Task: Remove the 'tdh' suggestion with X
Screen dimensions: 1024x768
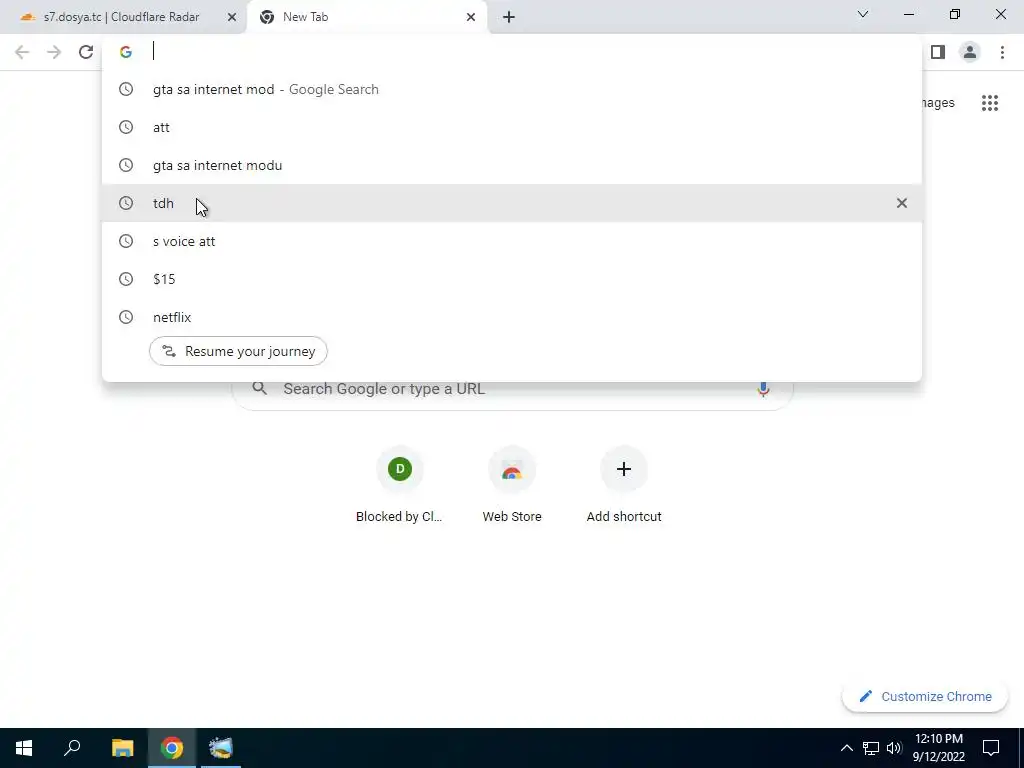Action: pos(901,203)
